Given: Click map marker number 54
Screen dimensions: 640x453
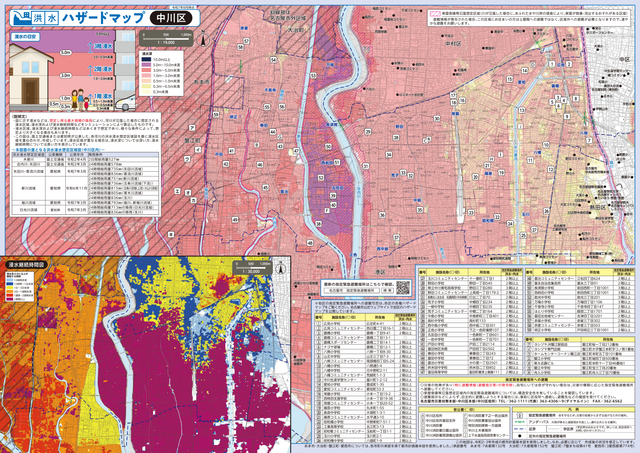Looking at the screenshot, I should (273, 60).
